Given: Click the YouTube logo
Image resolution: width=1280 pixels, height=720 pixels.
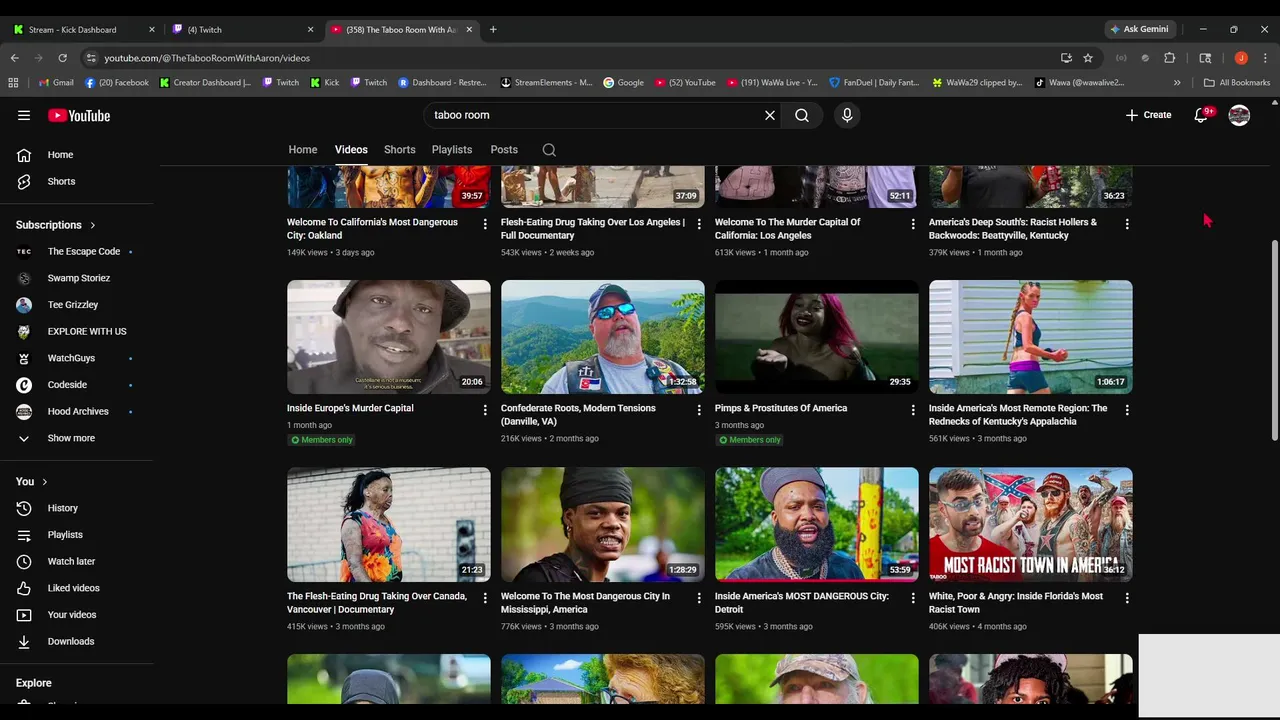Looking at the screenshot, I should tap(79, 115).
